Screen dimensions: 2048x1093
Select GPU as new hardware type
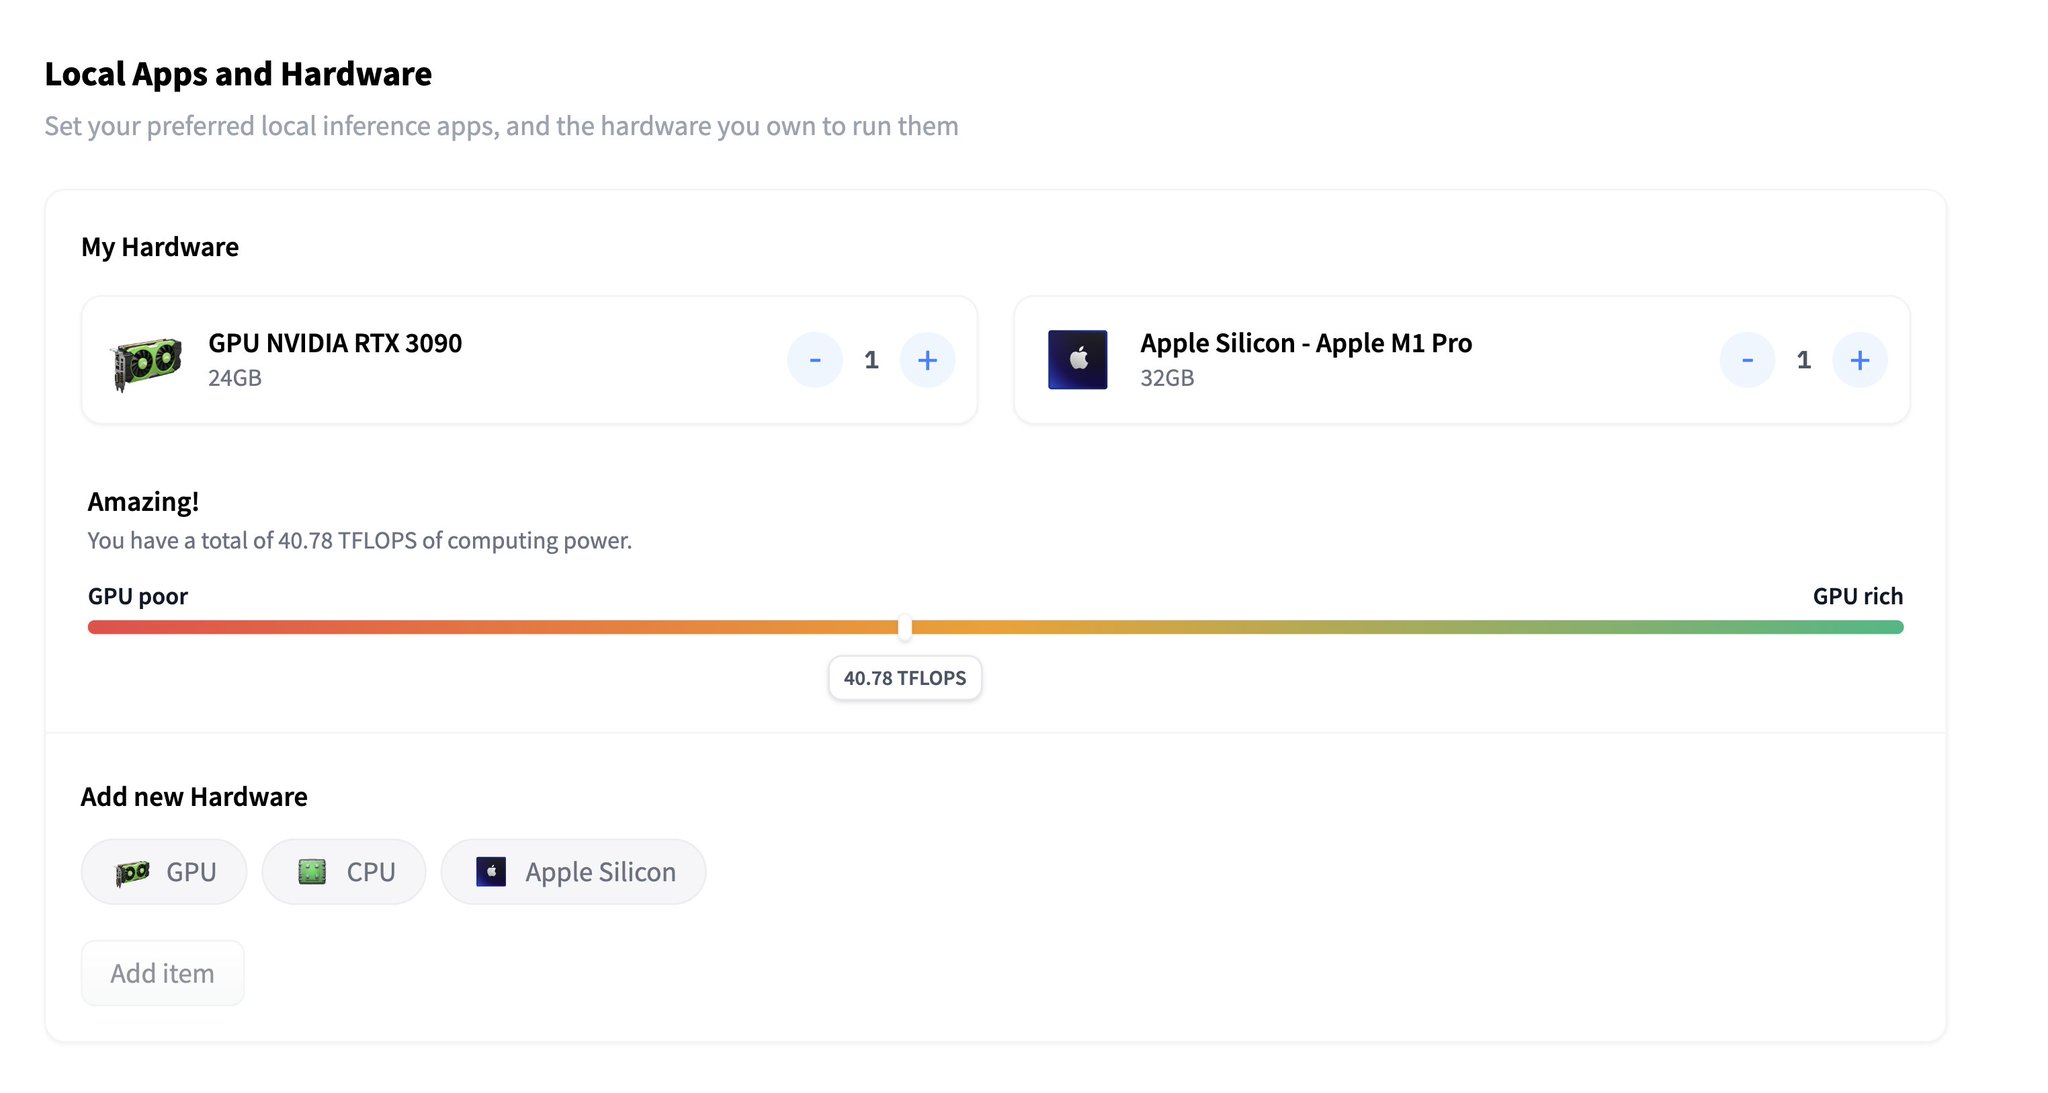click(164, 872)
